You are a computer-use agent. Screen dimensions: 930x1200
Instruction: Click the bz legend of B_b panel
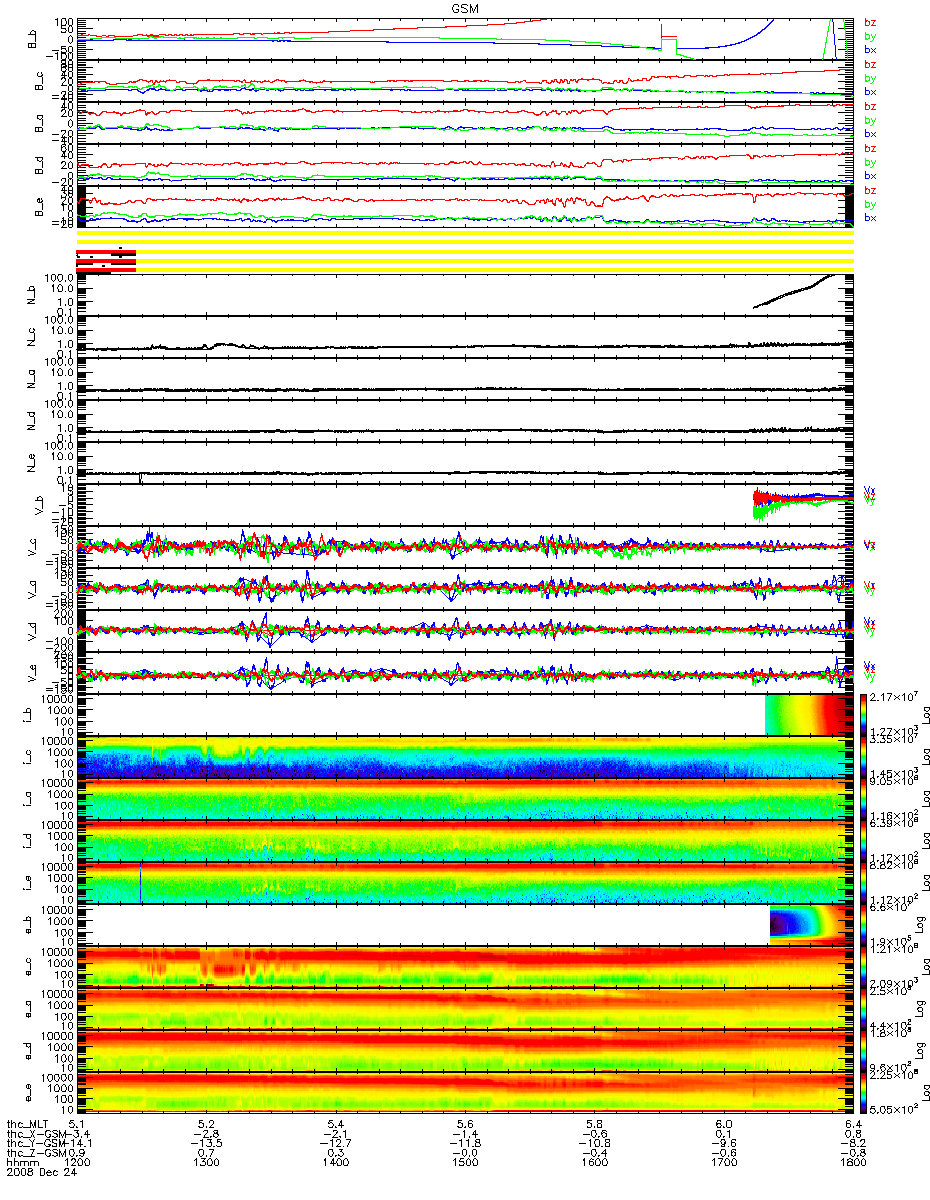click(x=870, y=22)
